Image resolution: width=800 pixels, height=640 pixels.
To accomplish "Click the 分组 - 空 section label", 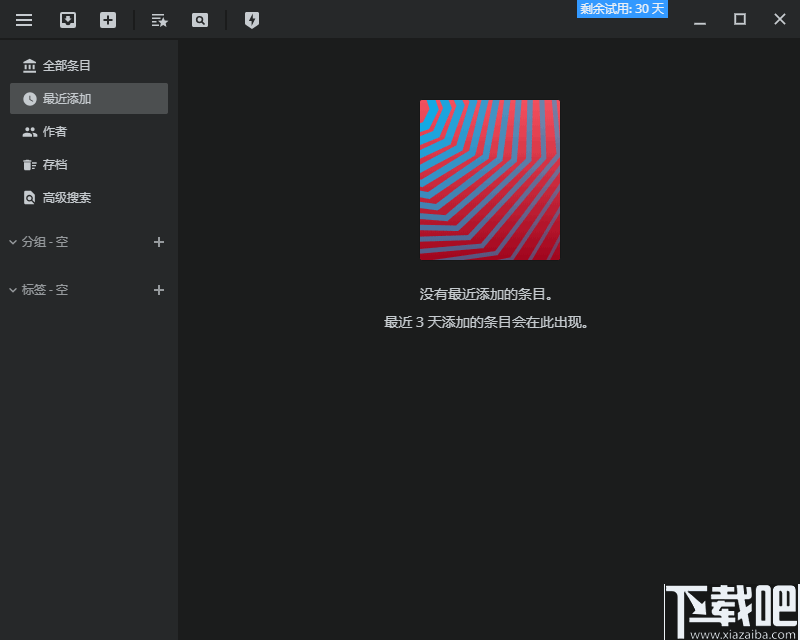I will [x=45, y=242].
